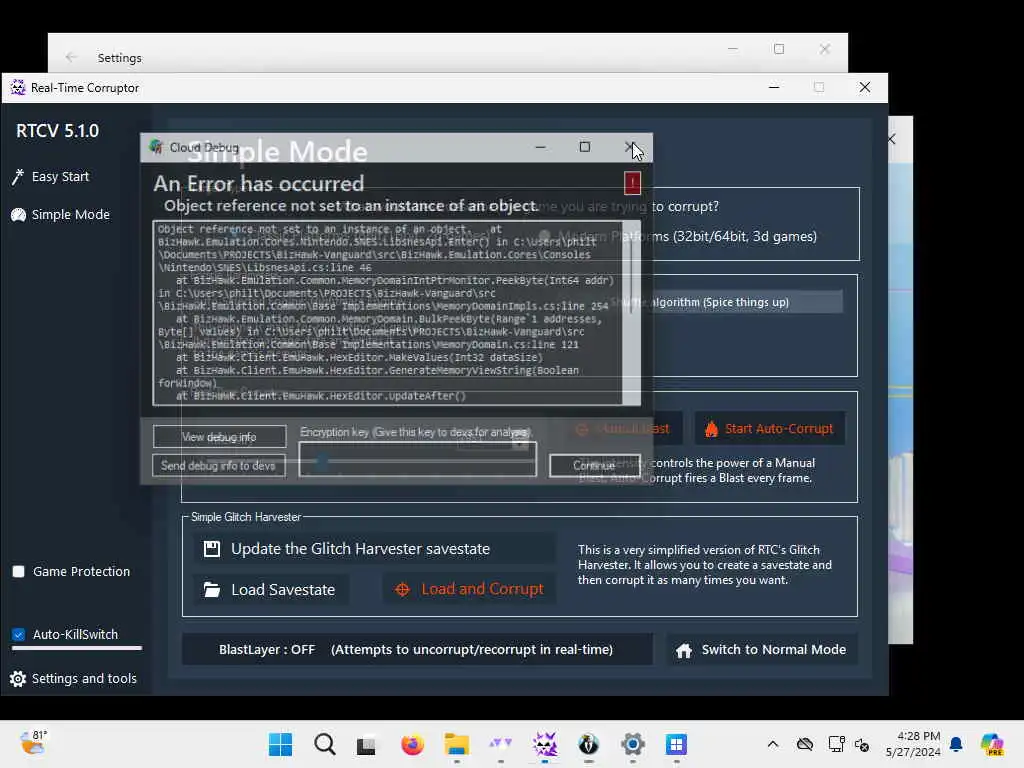1024x768 pixels.
Task: Go back in the Settings window
Action: tap(71, 57)
